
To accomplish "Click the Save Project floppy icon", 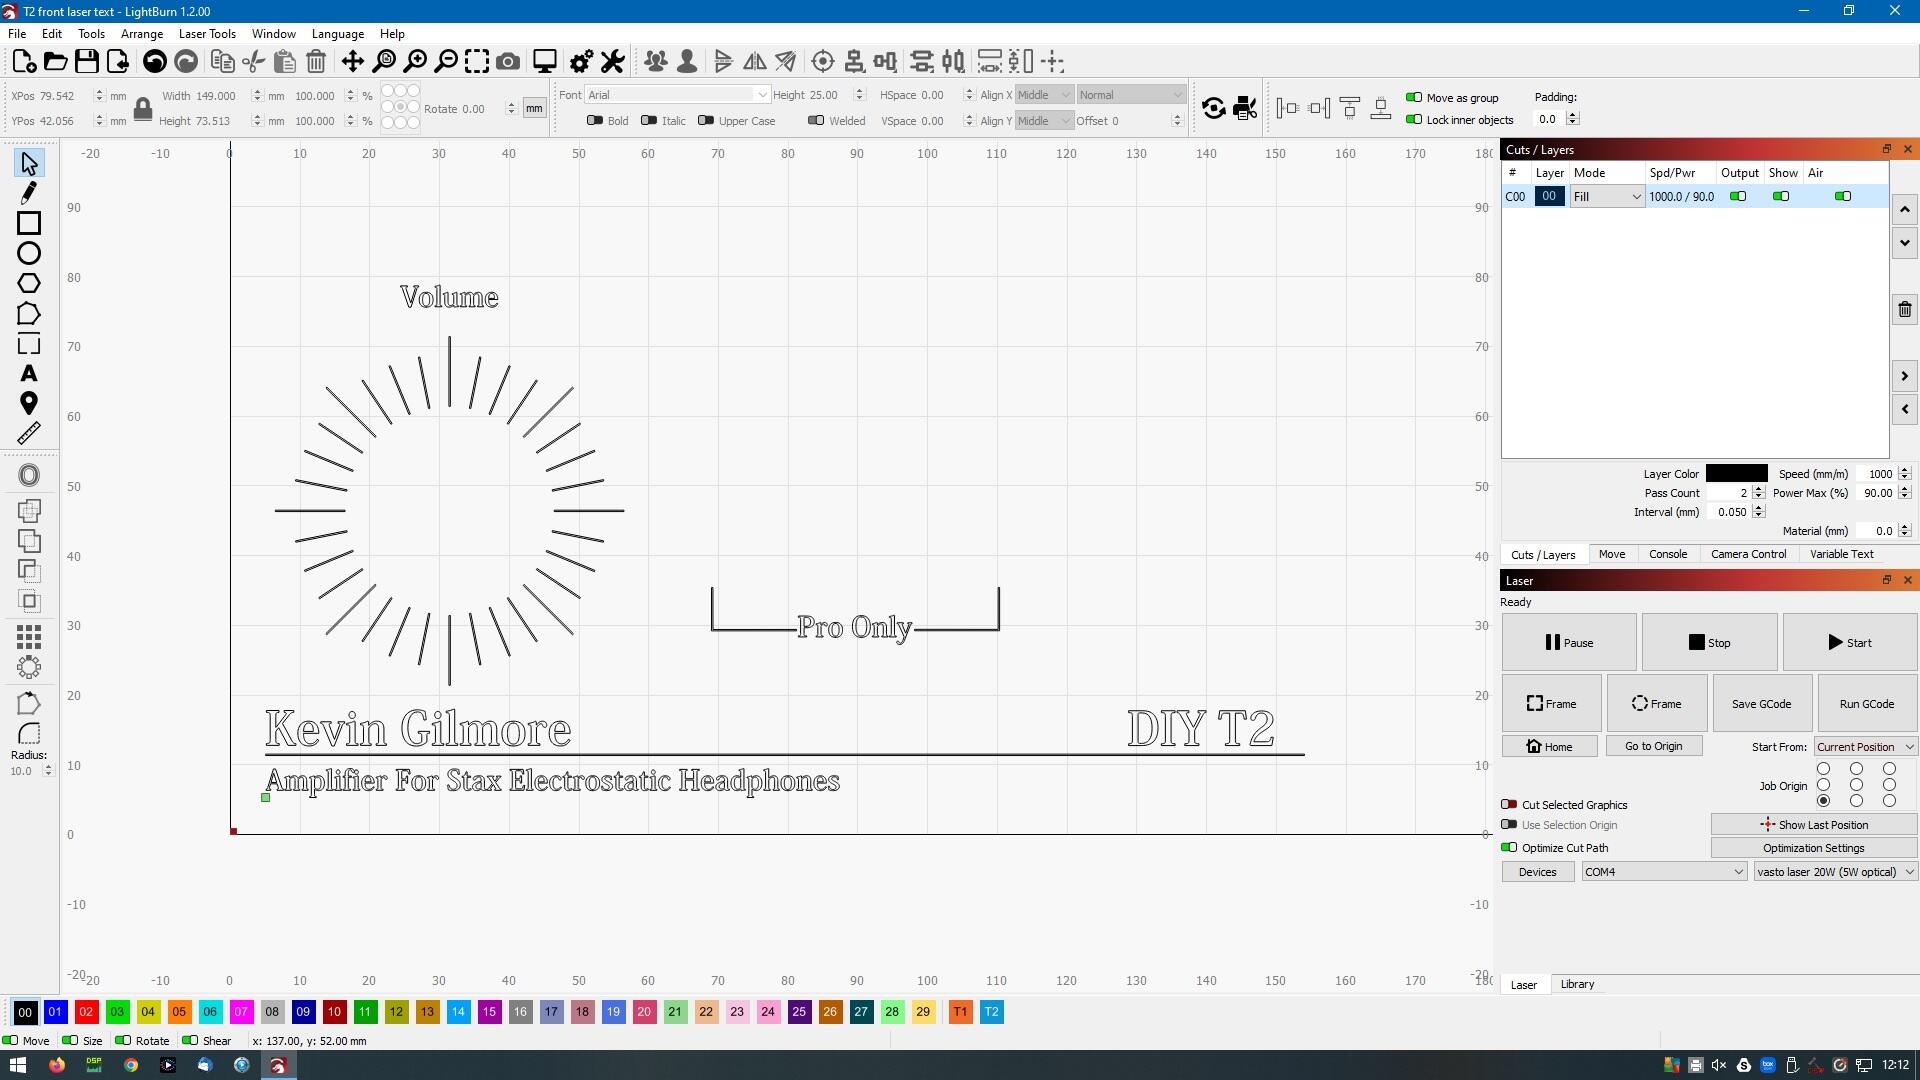I will [x=87, y=62].
